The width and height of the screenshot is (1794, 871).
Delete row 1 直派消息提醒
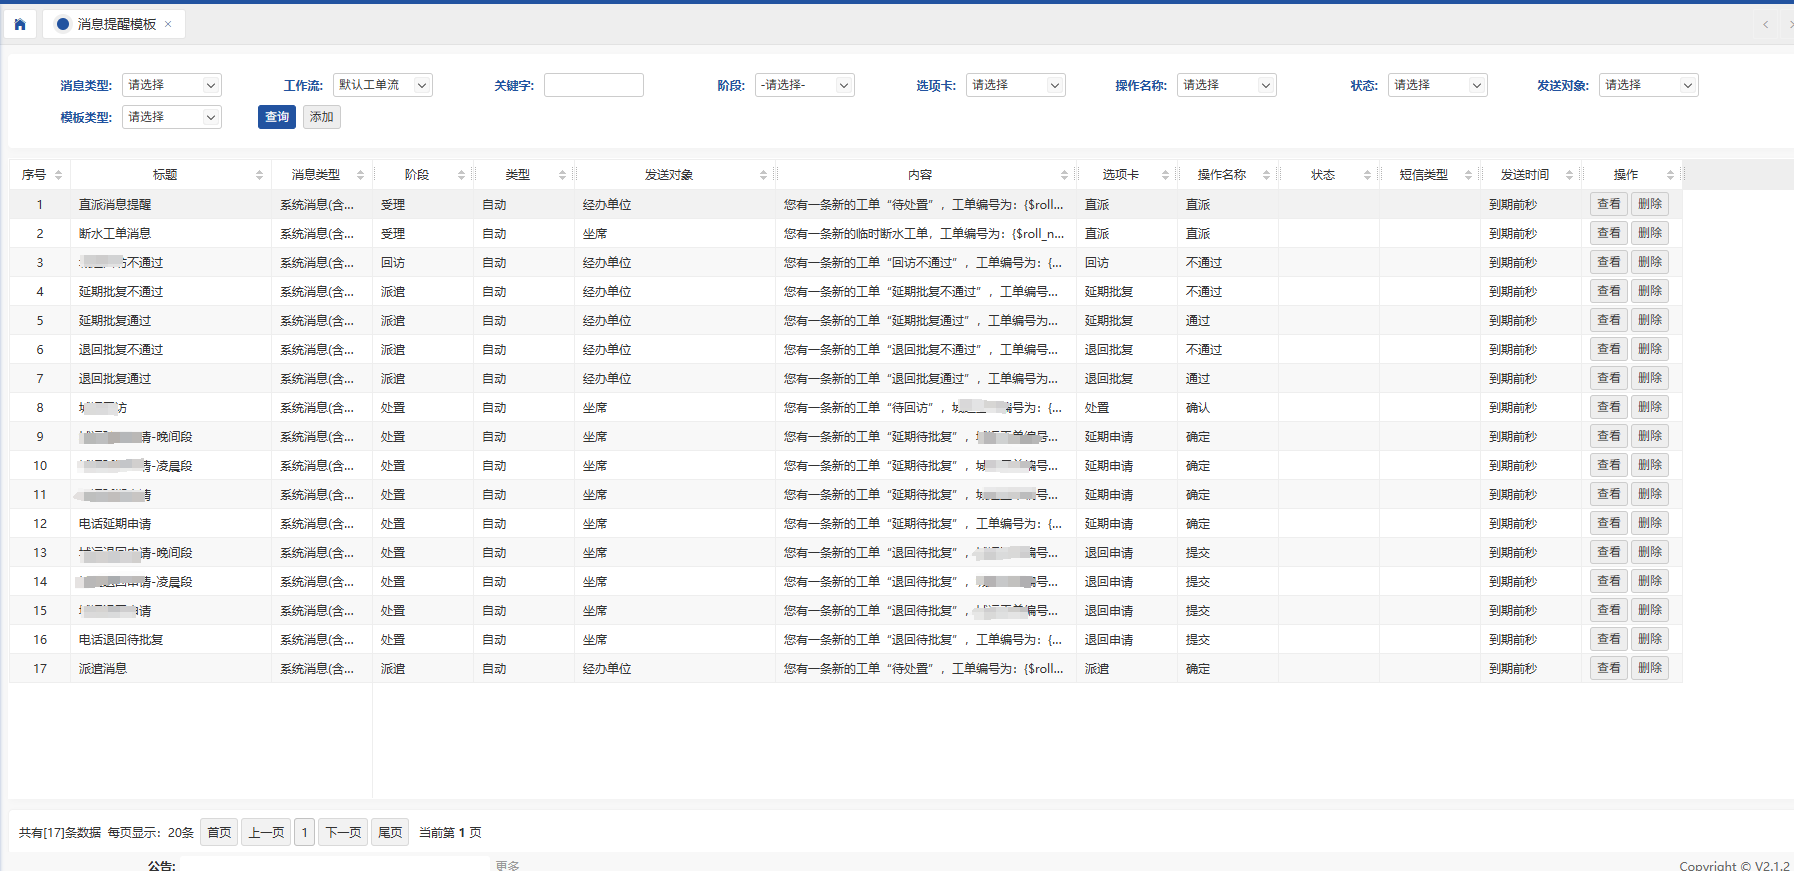coord(1650,204)
